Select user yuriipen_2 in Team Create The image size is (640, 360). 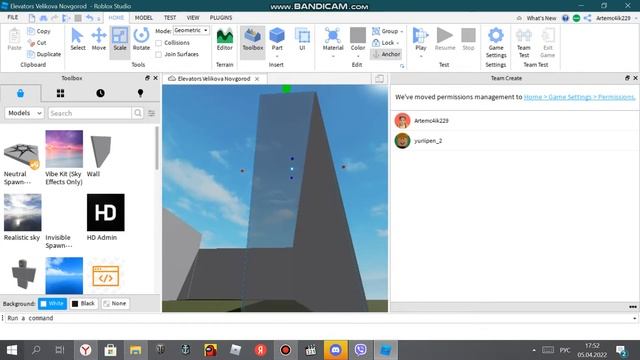click(514, 141)
